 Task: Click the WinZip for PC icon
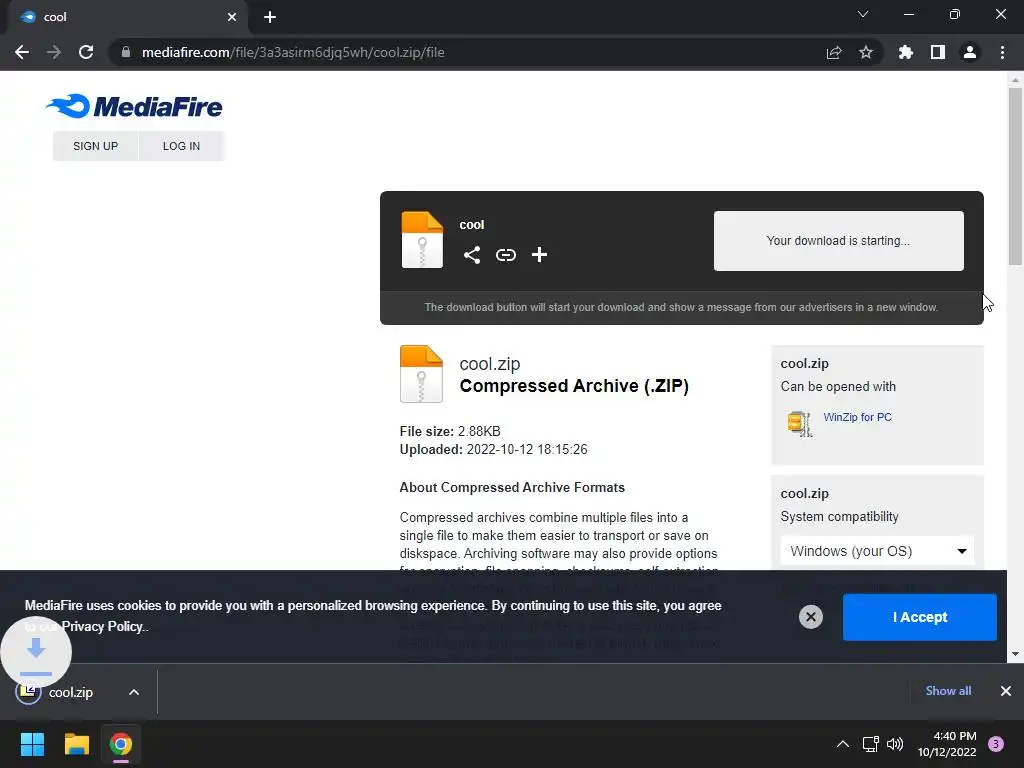799,424
